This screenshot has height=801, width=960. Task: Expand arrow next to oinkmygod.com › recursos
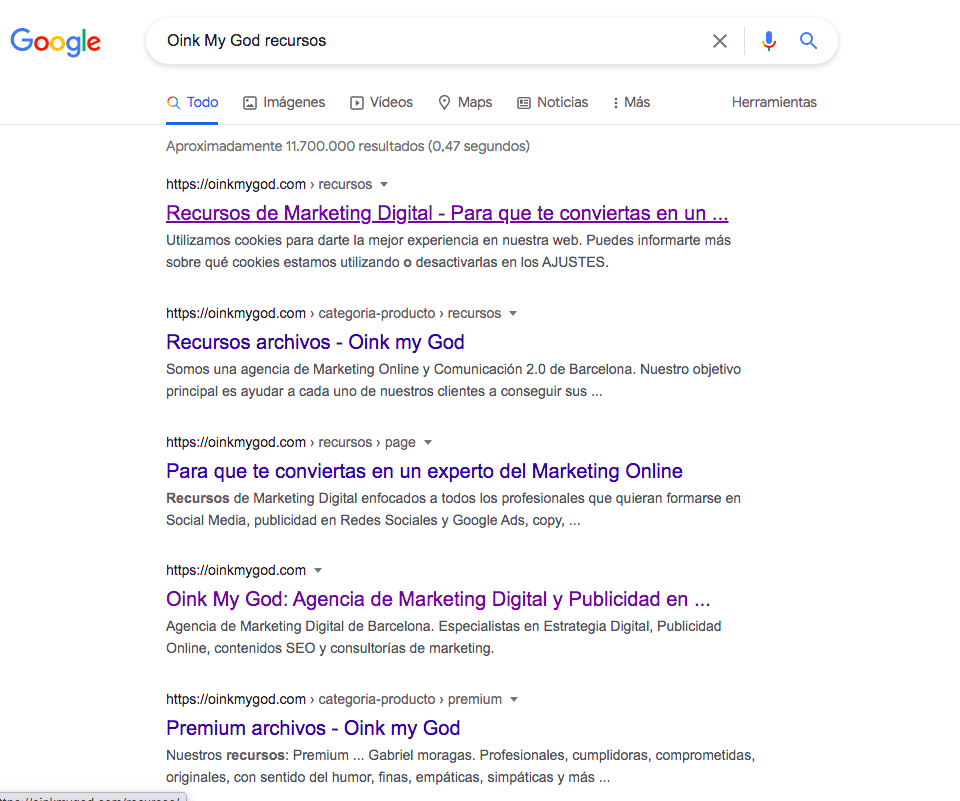[384, 185]
